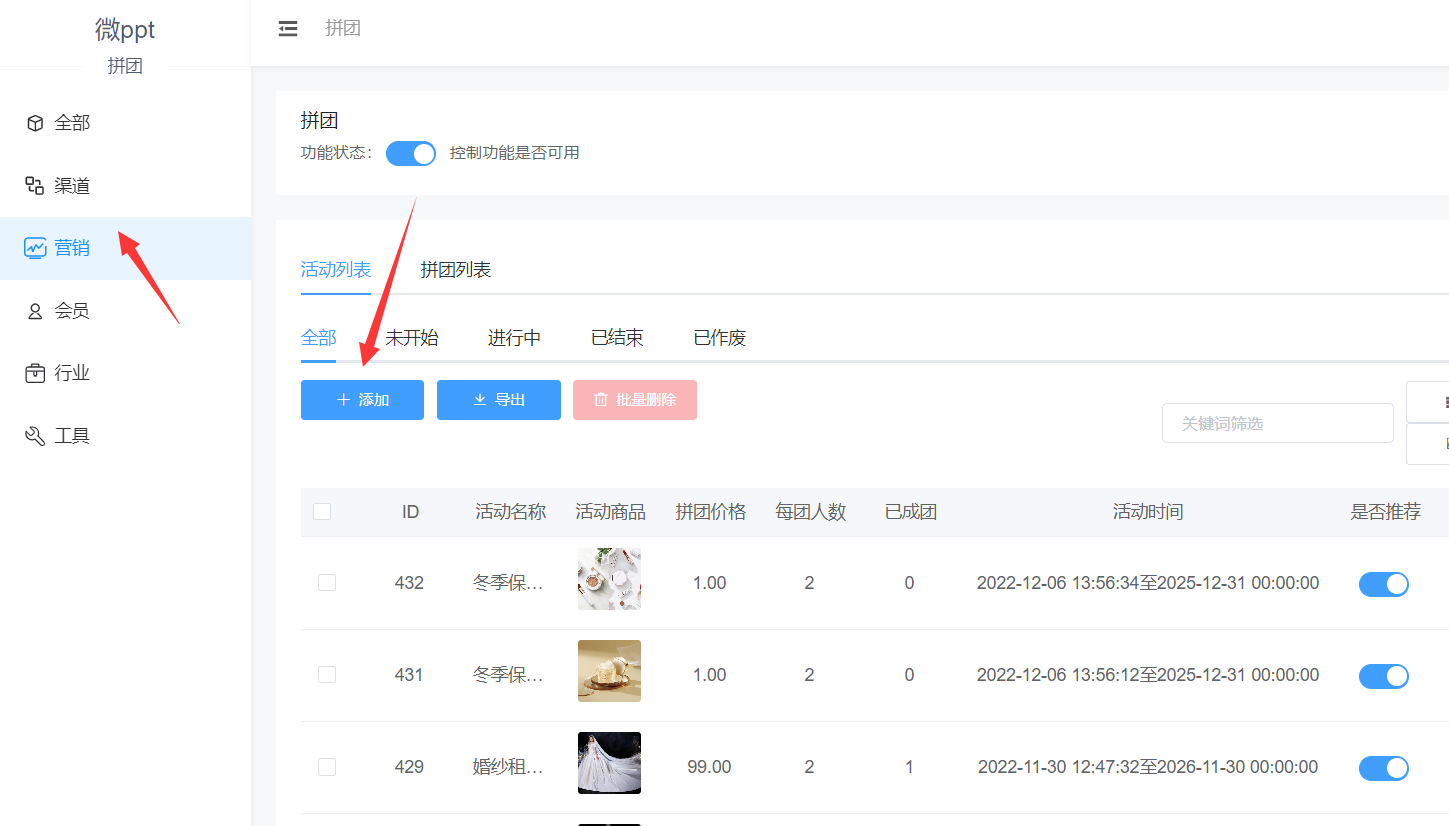Check the checkbox for row ID 432
The image size is (1449, 826).
pyautogui.click(x=327, y=583)
